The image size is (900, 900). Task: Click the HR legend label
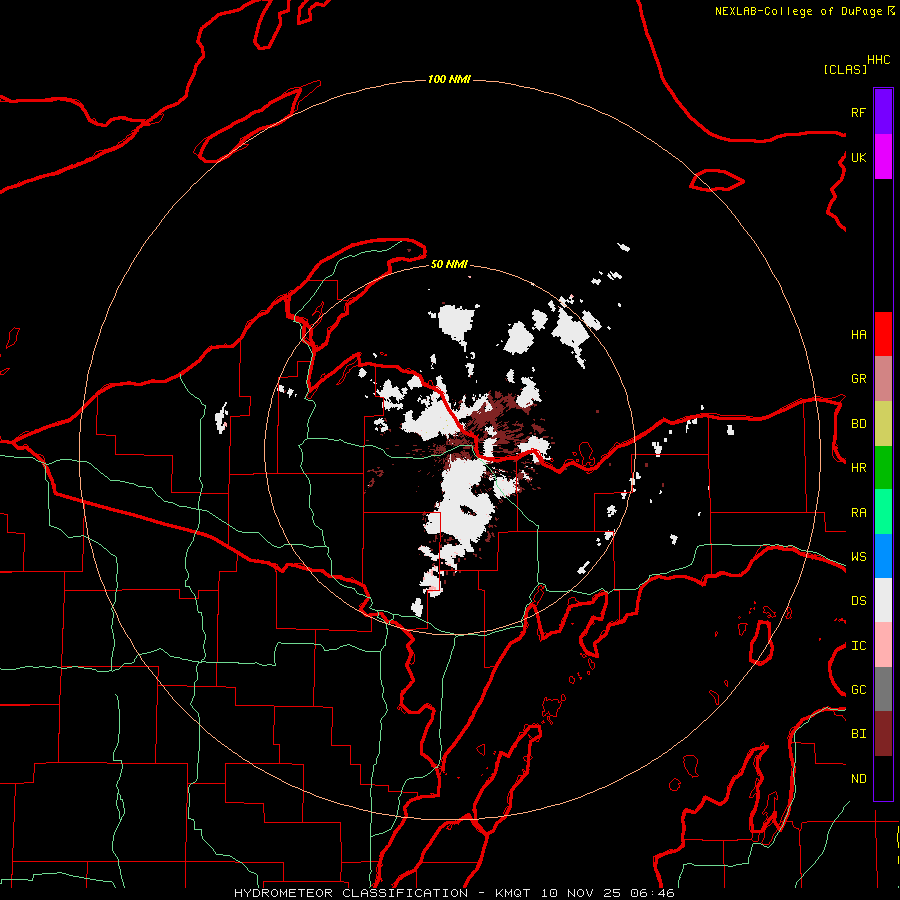pos(858,468)
